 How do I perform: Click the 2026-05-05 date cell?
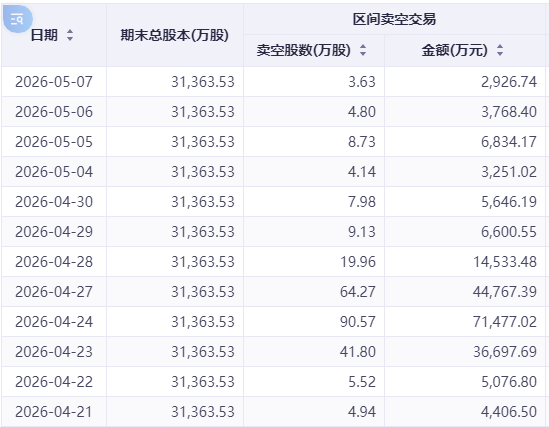(54, 142)
